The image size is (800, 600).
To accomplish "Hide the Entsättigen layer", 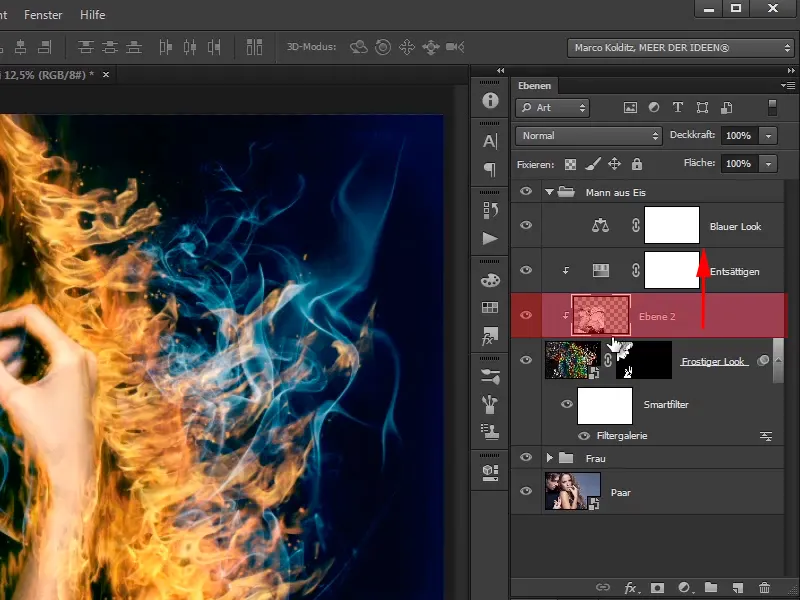I will point(526,270).
